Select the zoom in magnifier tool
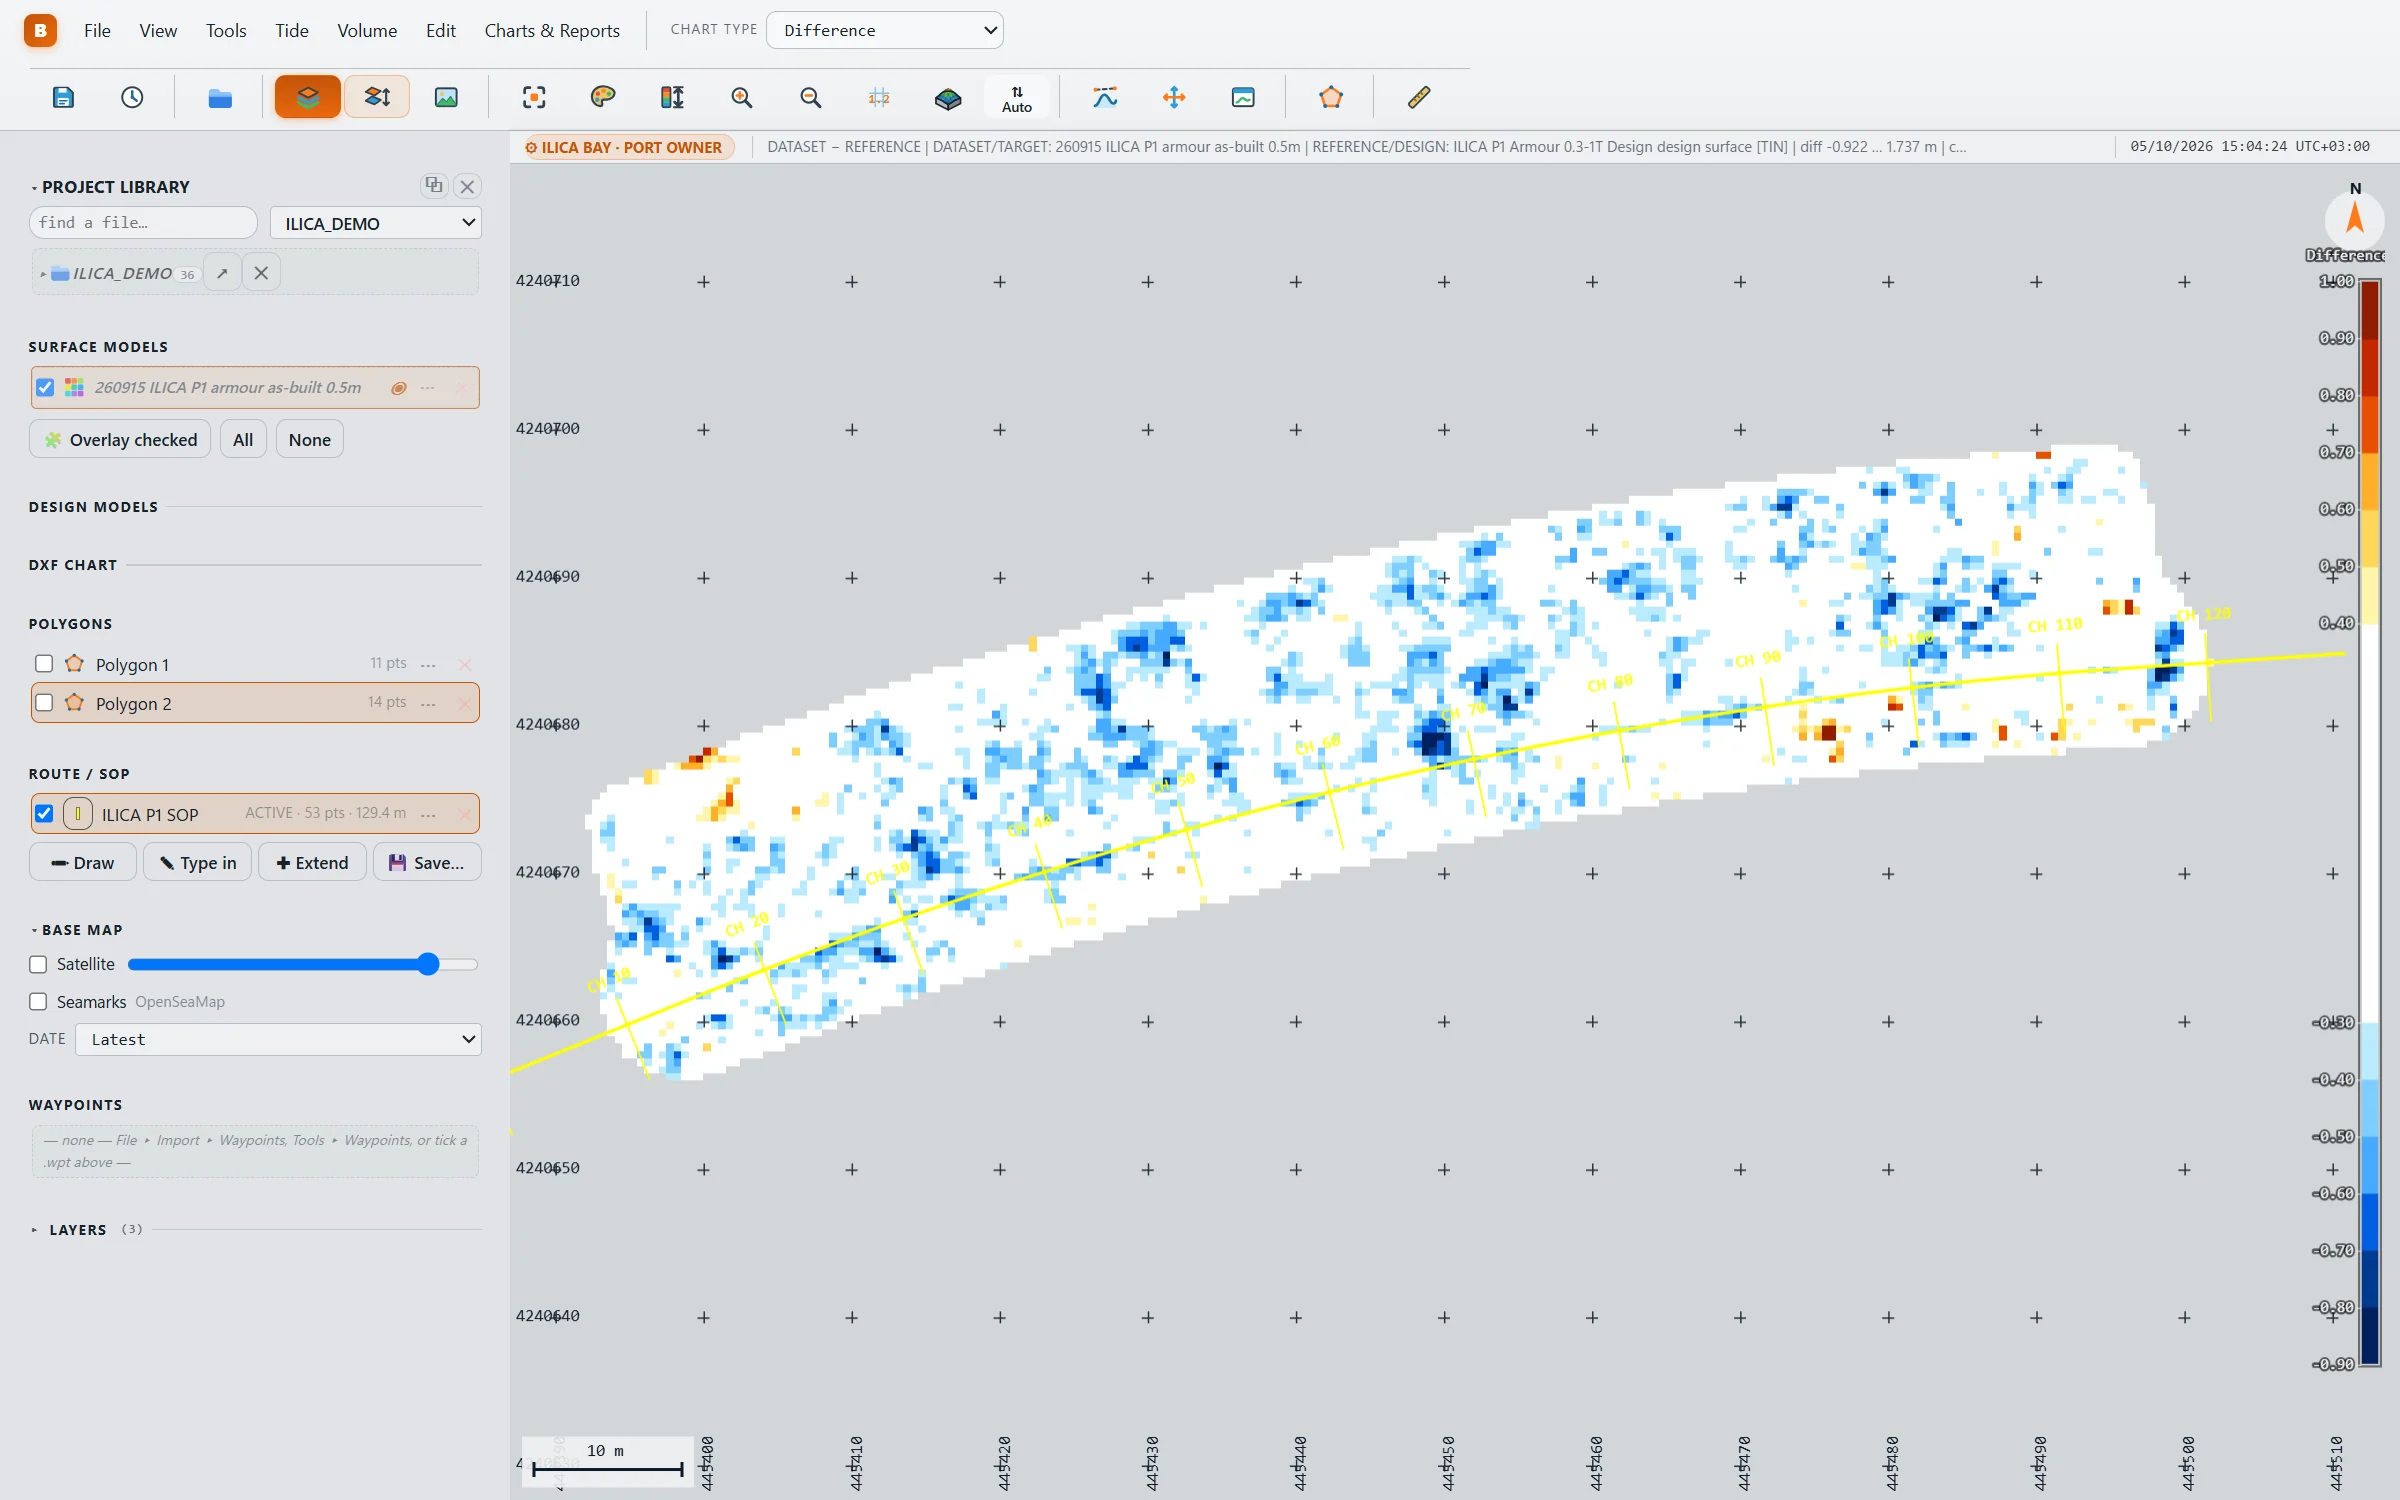 pos(741,97)
